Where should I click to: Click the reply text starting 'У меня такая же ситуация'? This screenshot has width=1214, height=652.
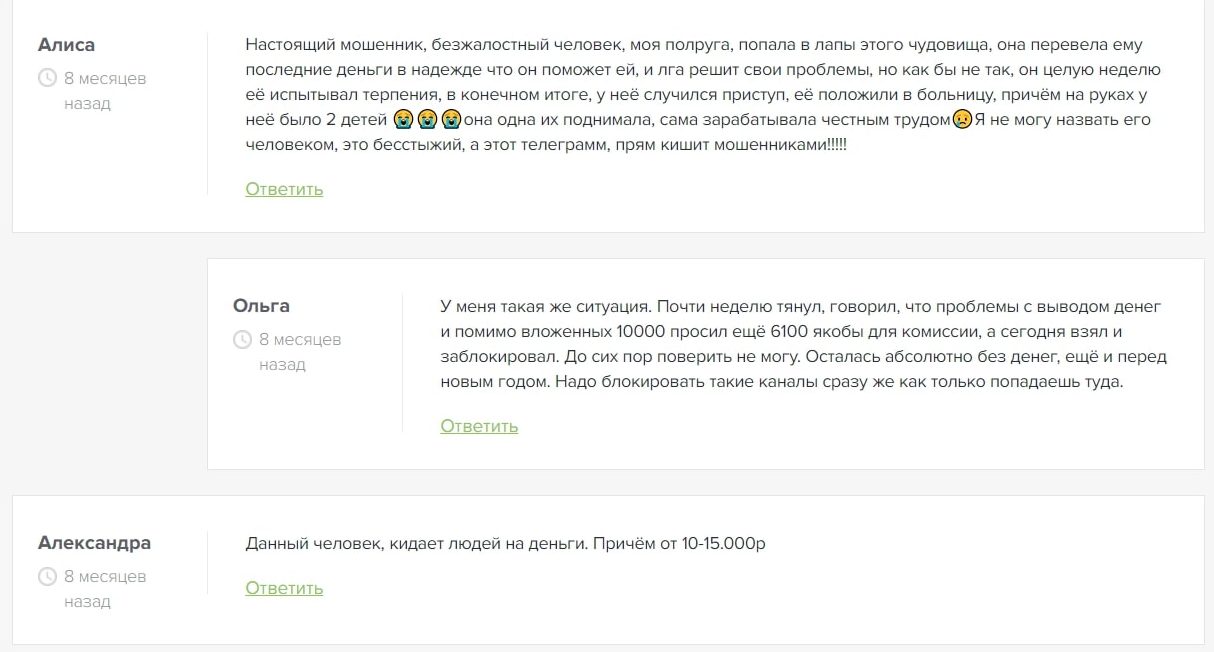804,344
